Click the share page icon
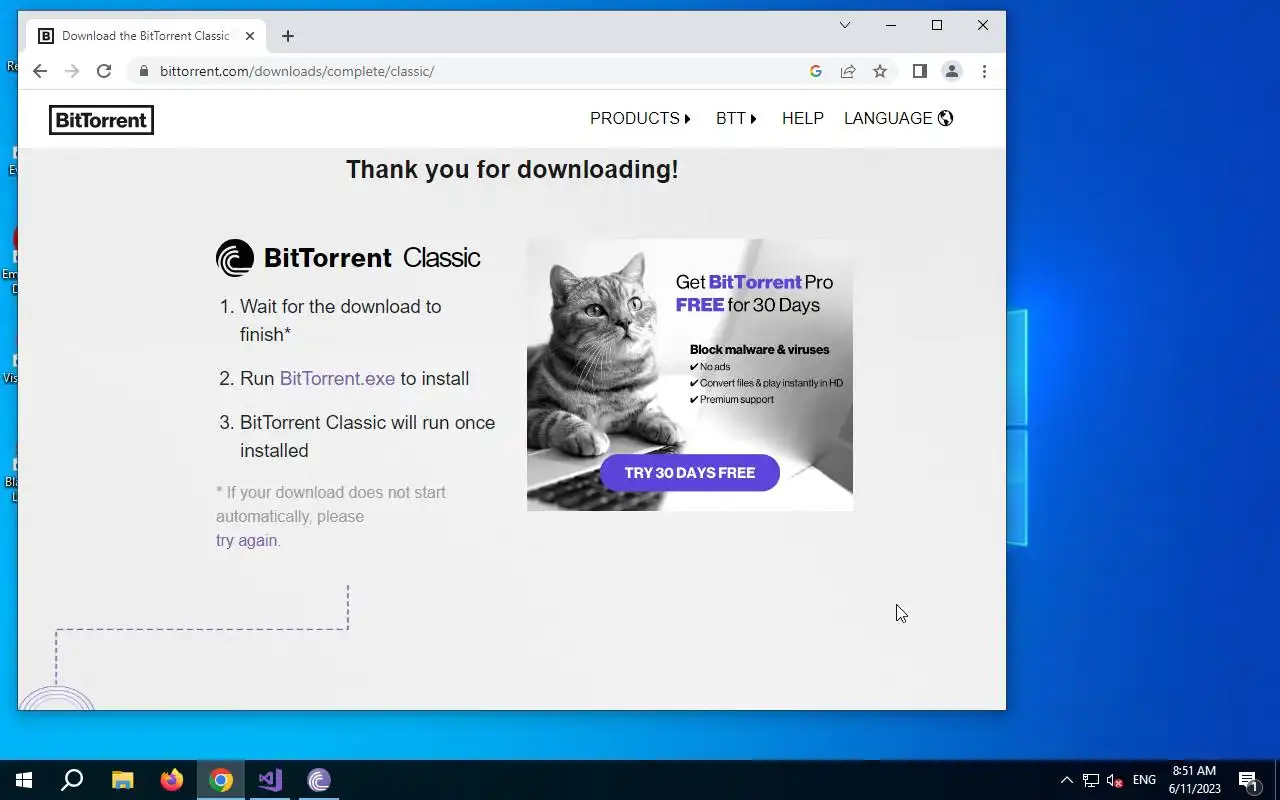 click(848, 71)
